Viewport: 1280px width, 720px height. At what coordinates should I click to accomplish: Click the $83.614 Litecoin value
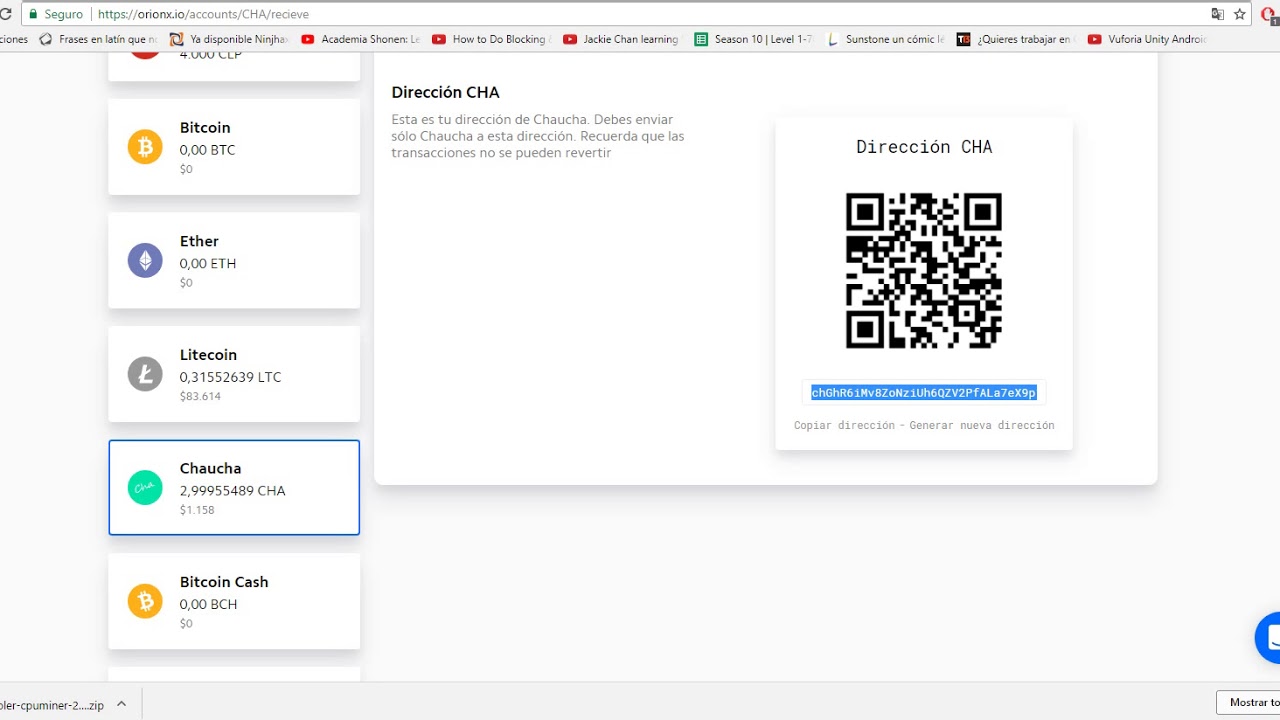tap(200, 396)
